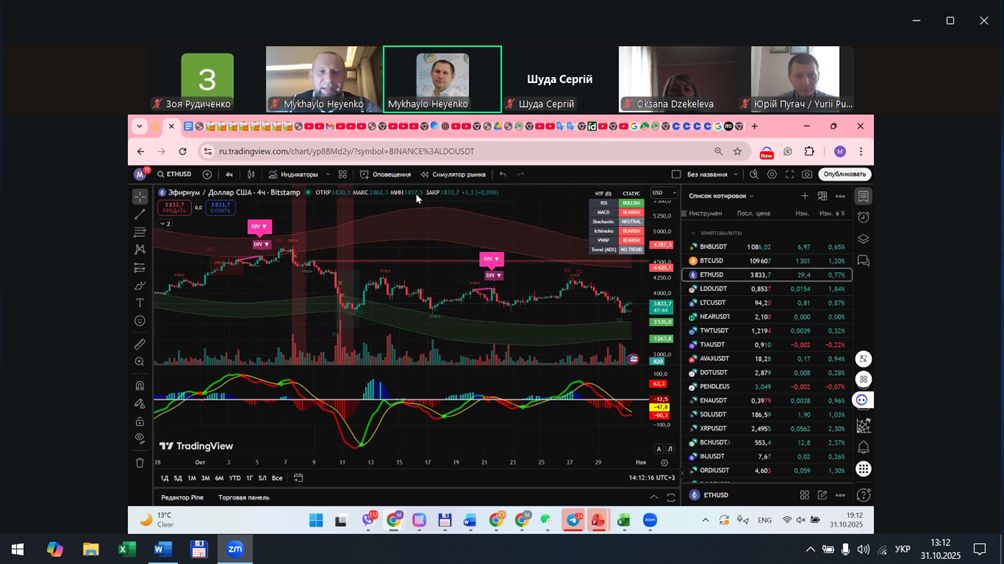
Task: Select the Trend Line drawing tool
Action: click(x=140, y=214)
